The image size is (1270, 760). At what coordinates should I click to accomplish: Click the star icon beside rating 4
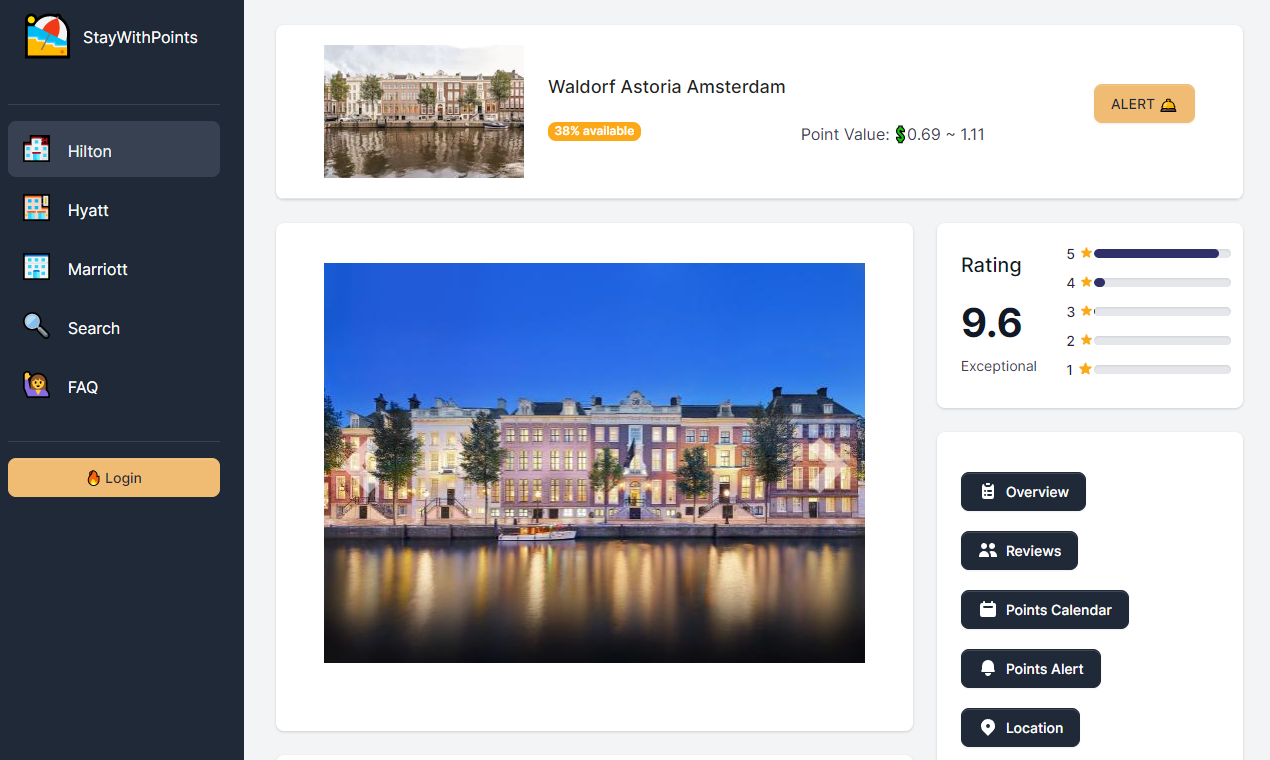(1086, 282)
